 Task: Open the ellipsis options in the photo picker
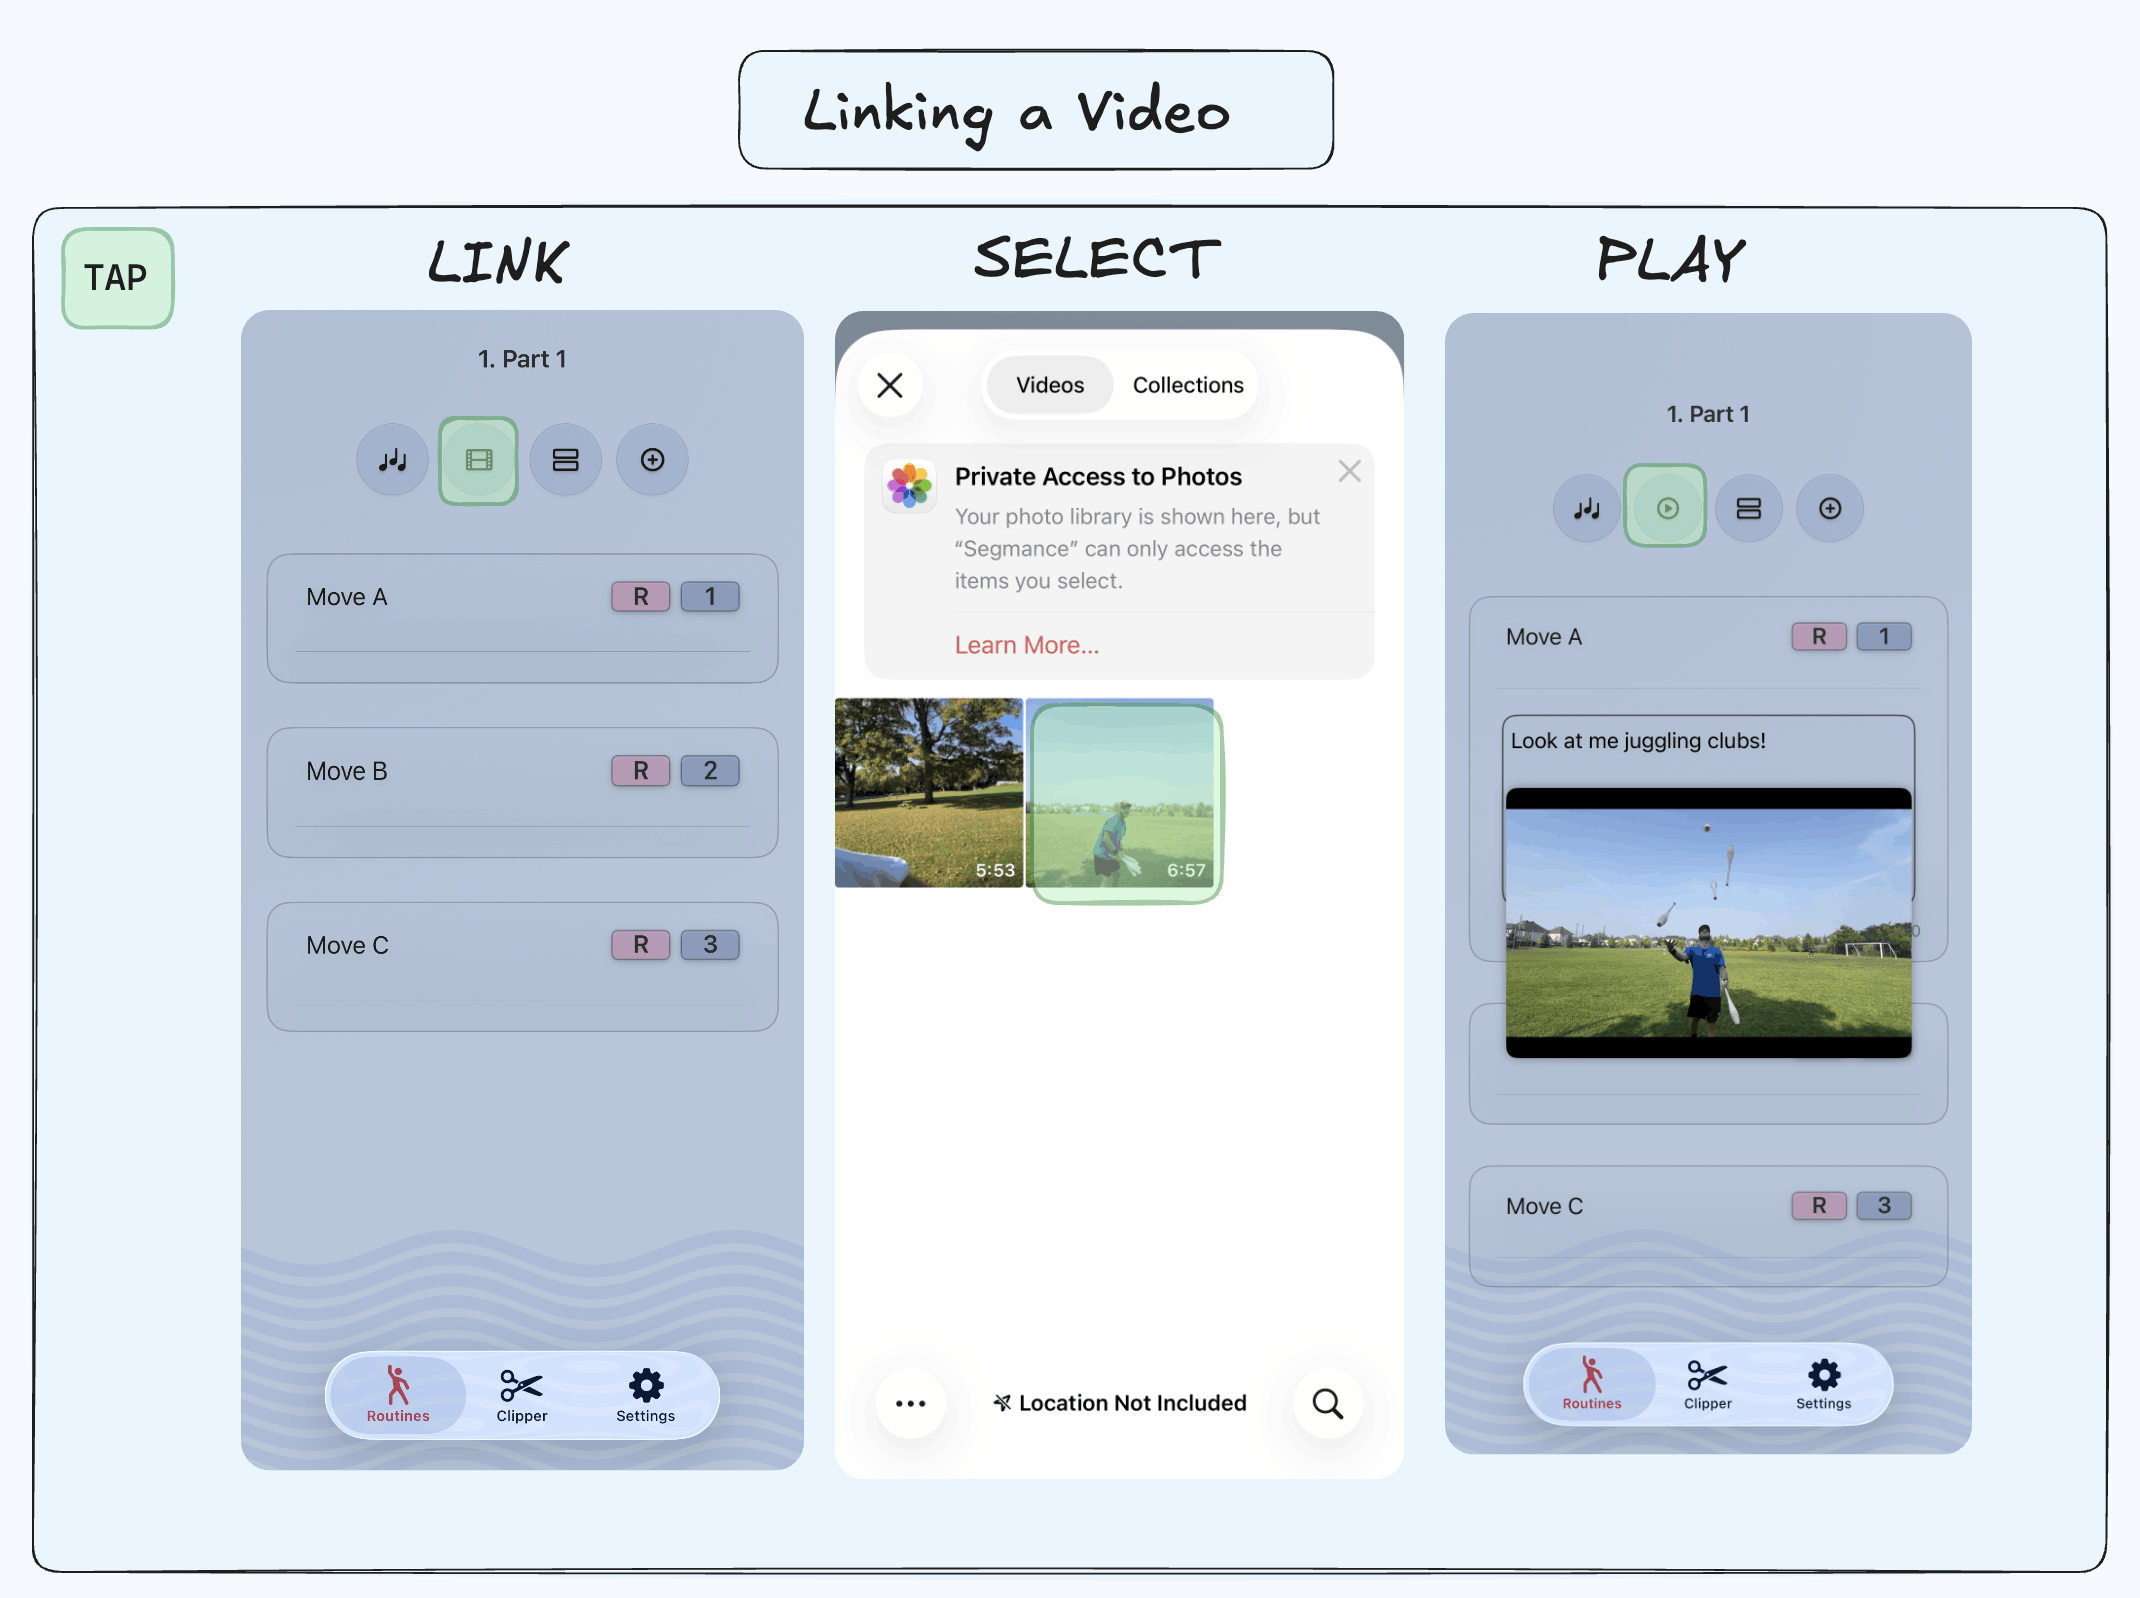pyautogui.click(x=910, y=1403)
